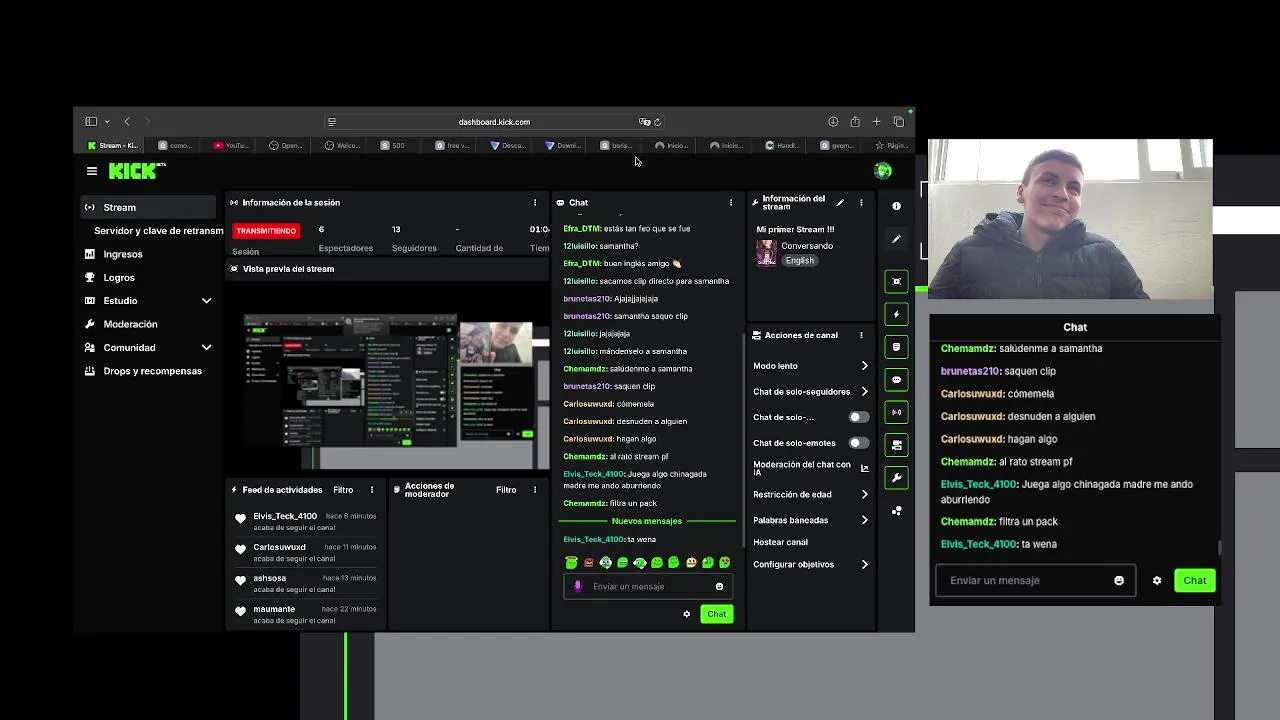Open Restricción de edad options arrow
The width and height of the screenshot is (1280, 720).
(x=864, y=494)
